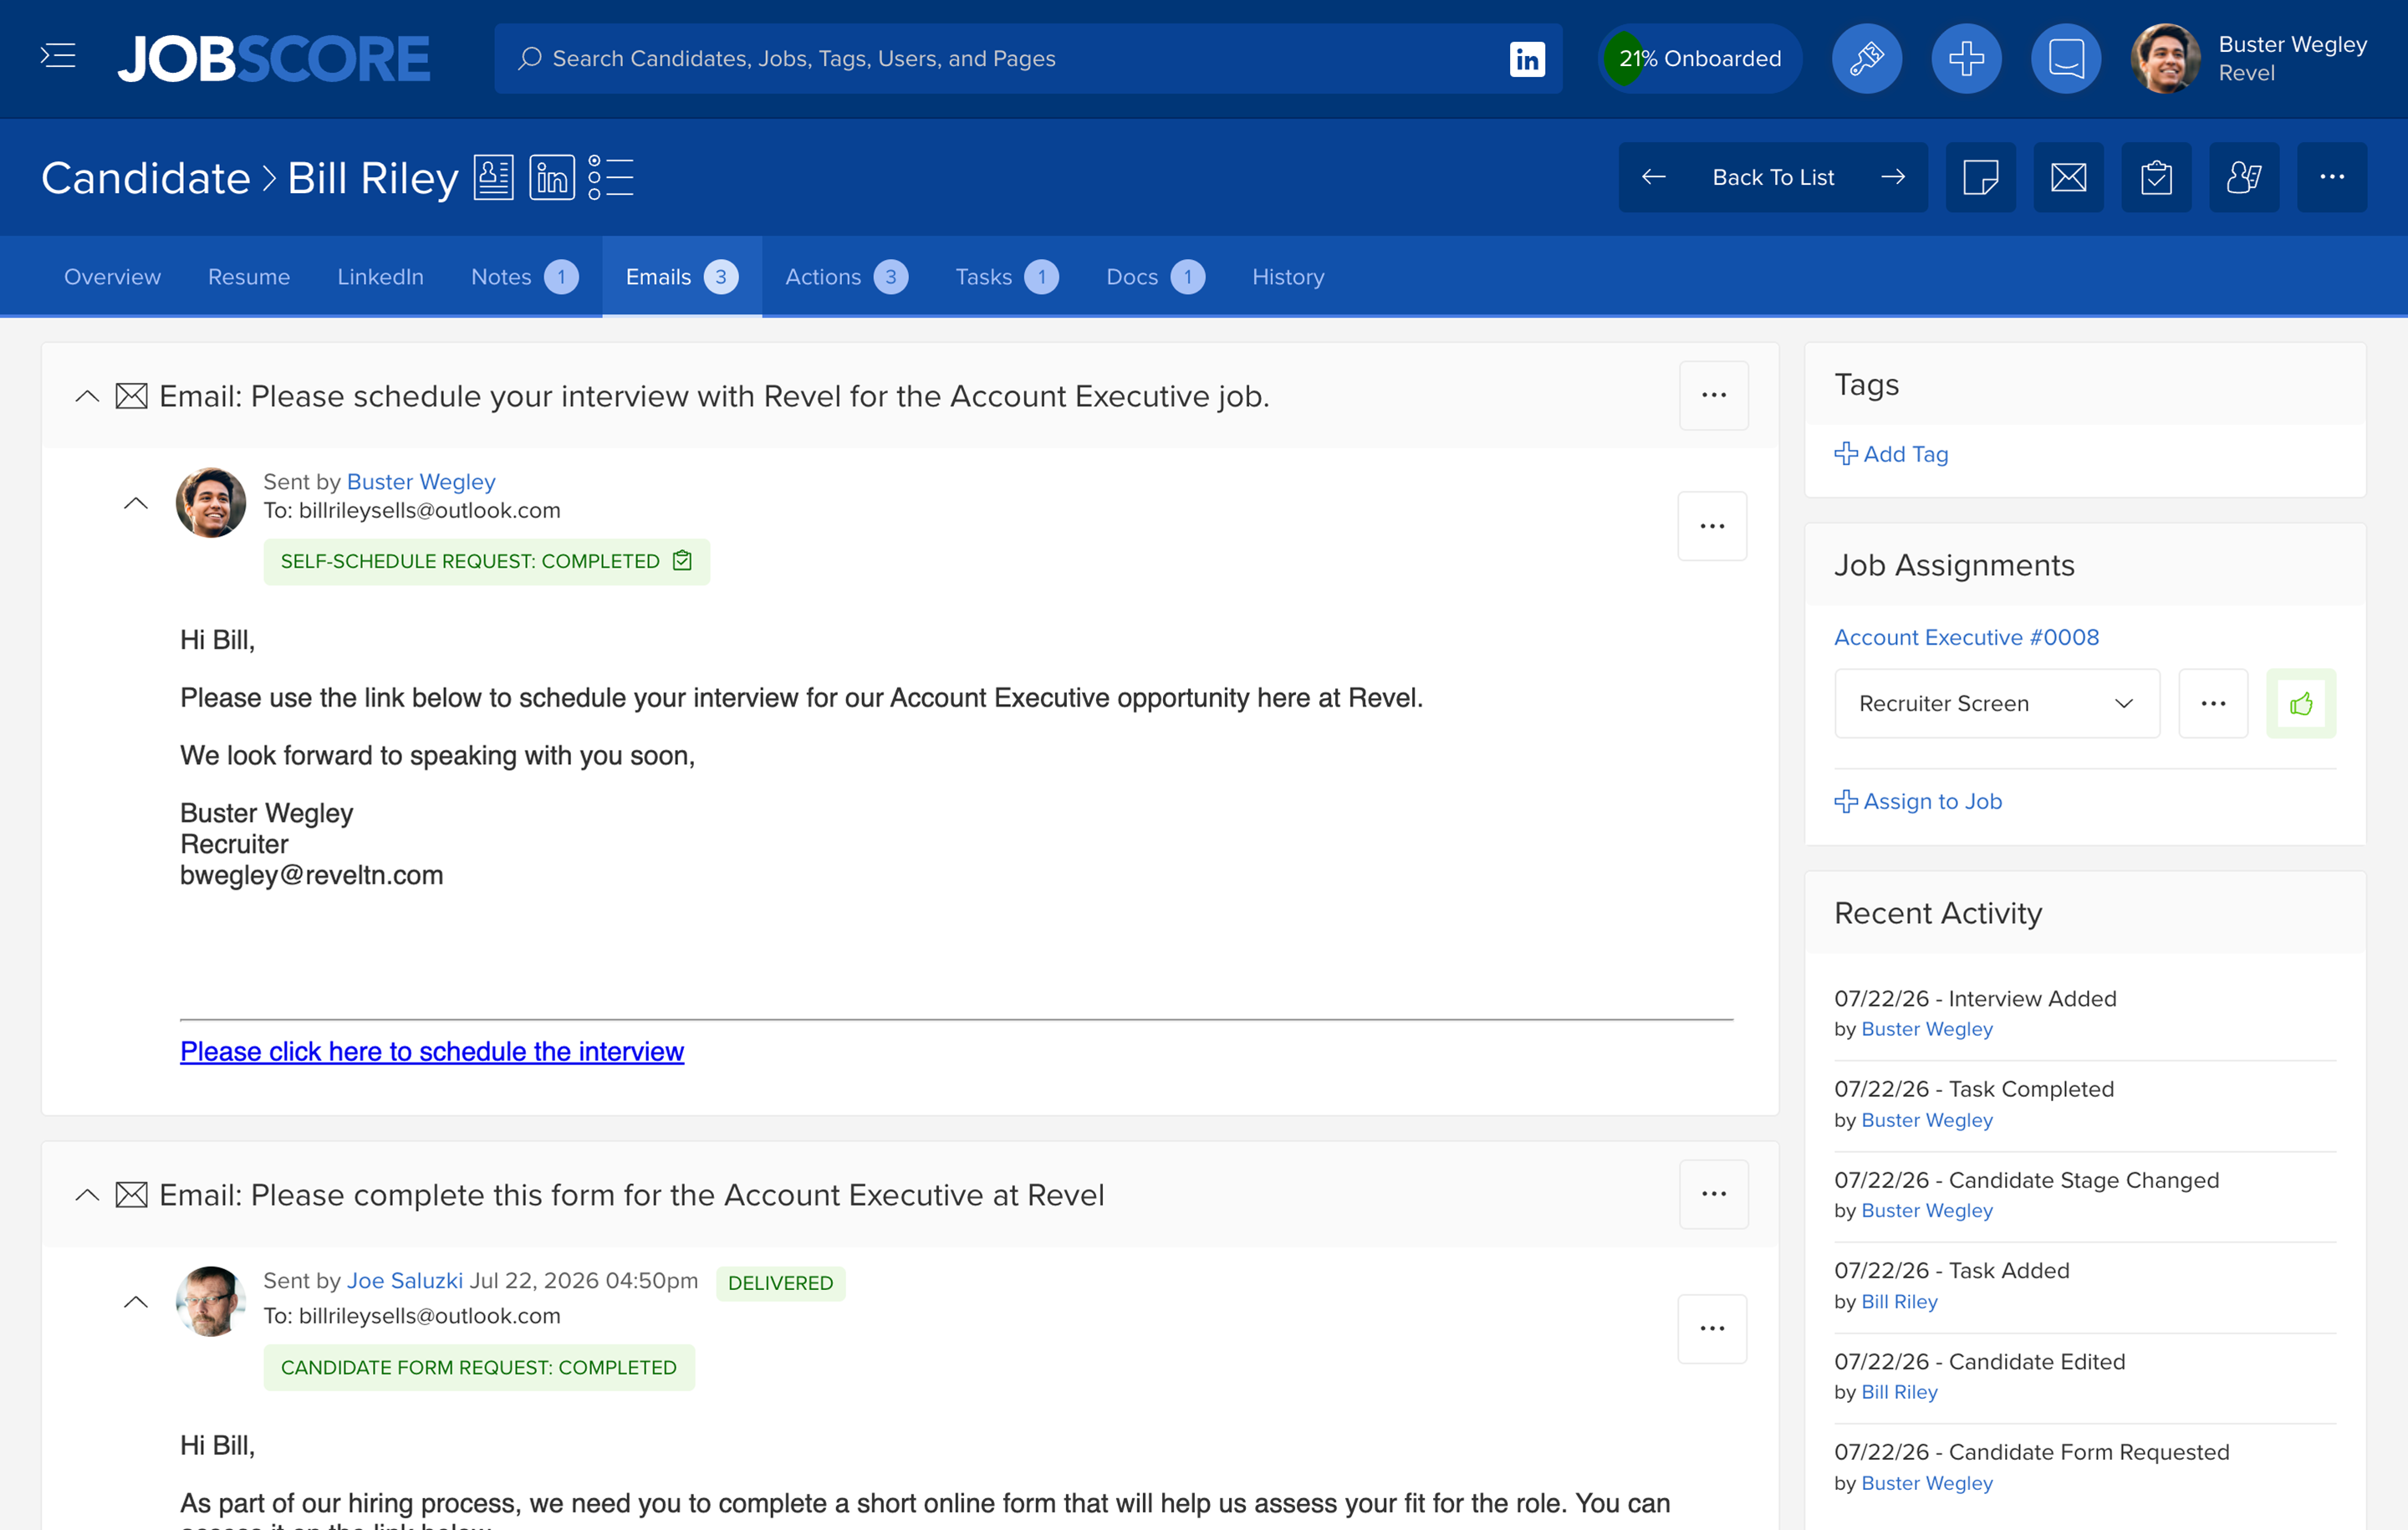This screenshot has width=2408, height=1530.
Task: Open the share candidate people icon
Action: pyautogui.click(x=2244, y=177)
